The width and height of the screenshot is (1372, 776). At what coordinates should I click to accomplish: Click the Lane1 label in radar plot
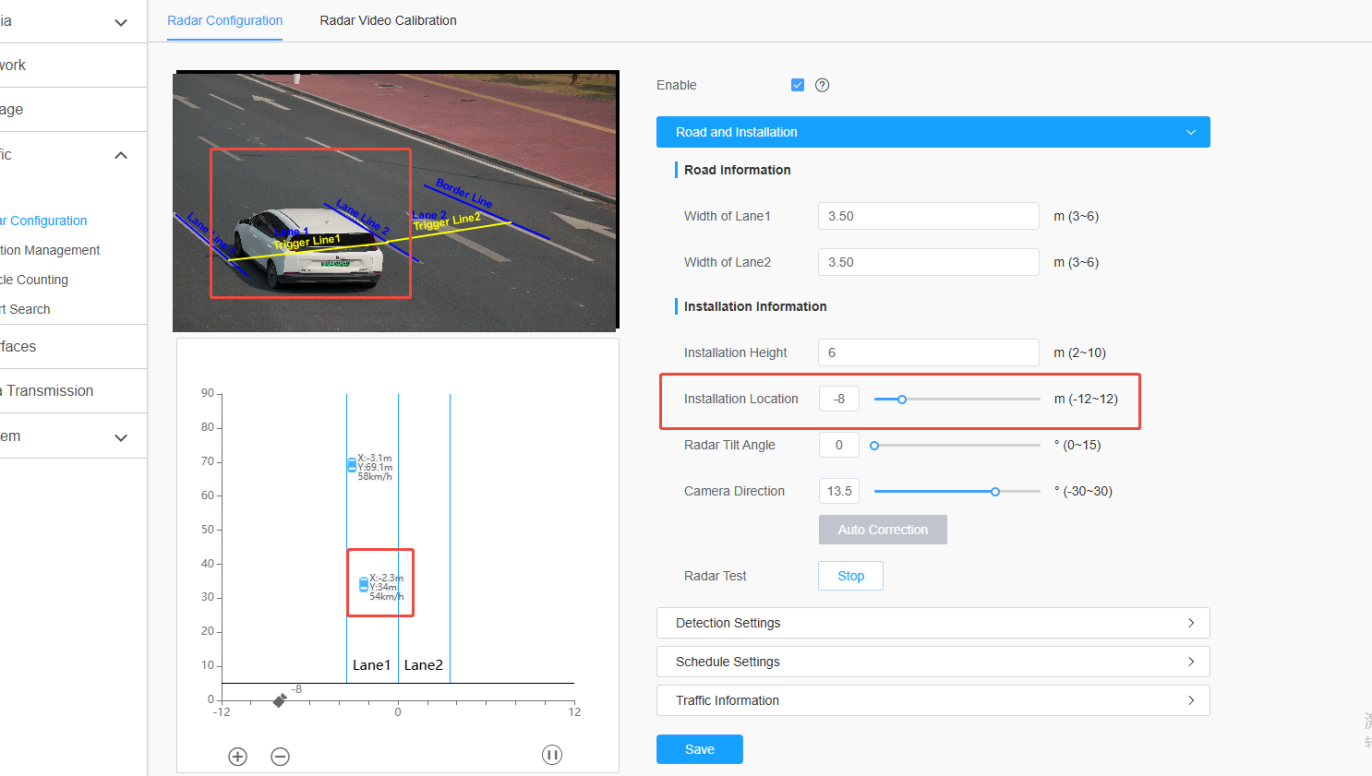tap(371, 665)
